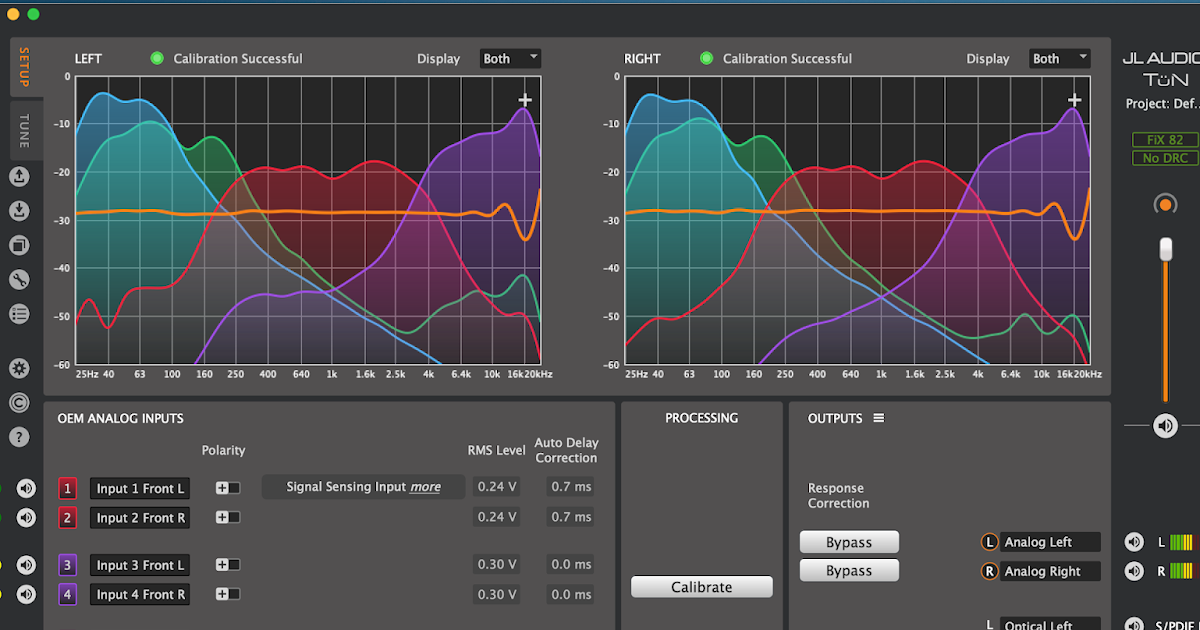Mute the Analog Right output speaker
Image resolution: width=1200 pixels, height=630 pixels.
tap(1134, 571)
